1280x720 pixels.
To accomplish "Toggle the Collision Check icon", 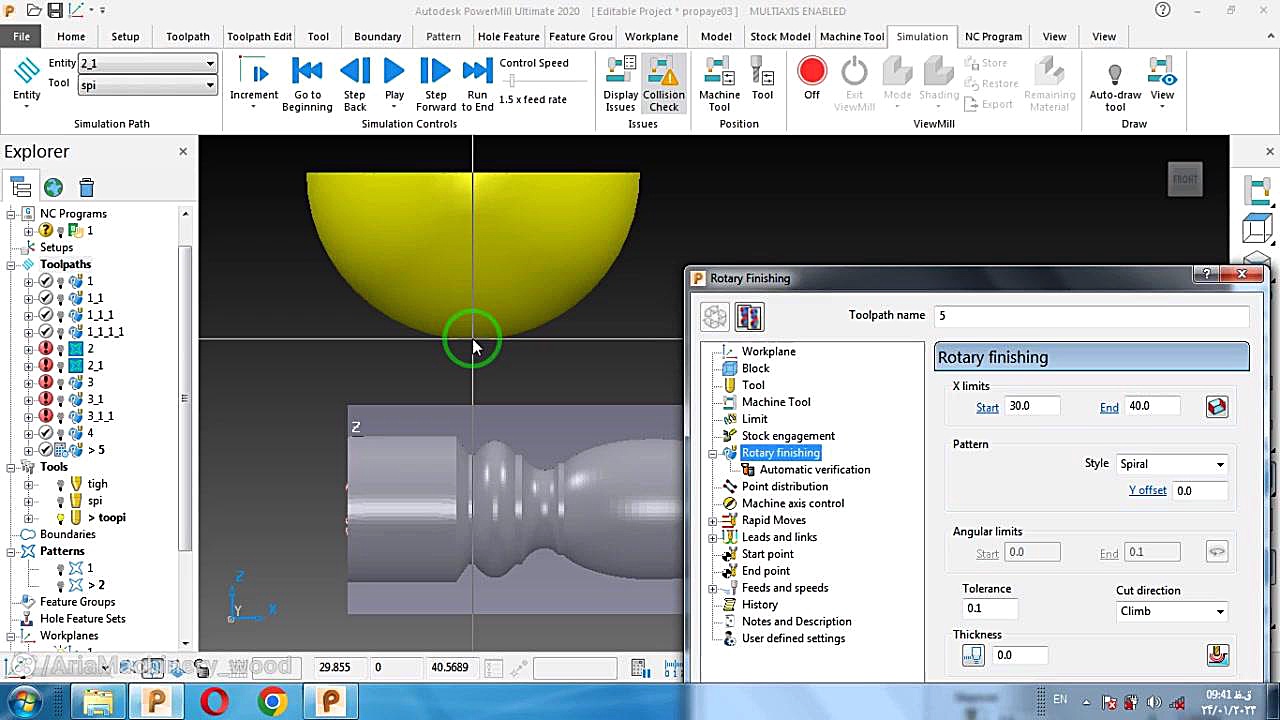I will click(x=663, y=72).
